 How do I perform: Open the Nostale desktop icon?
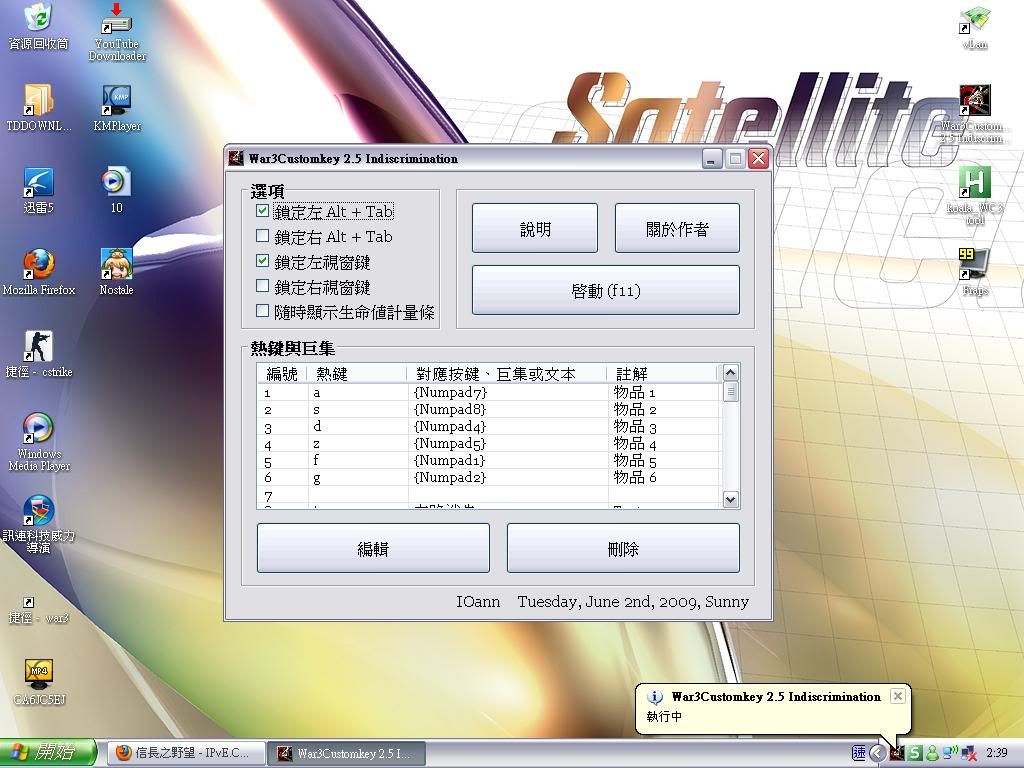pos(116,265)
